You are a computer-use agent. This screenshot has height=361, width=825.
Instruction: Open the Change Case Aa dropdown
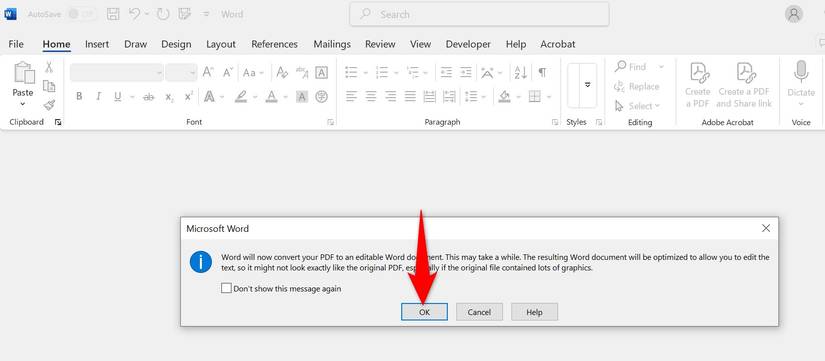[253, 73]
